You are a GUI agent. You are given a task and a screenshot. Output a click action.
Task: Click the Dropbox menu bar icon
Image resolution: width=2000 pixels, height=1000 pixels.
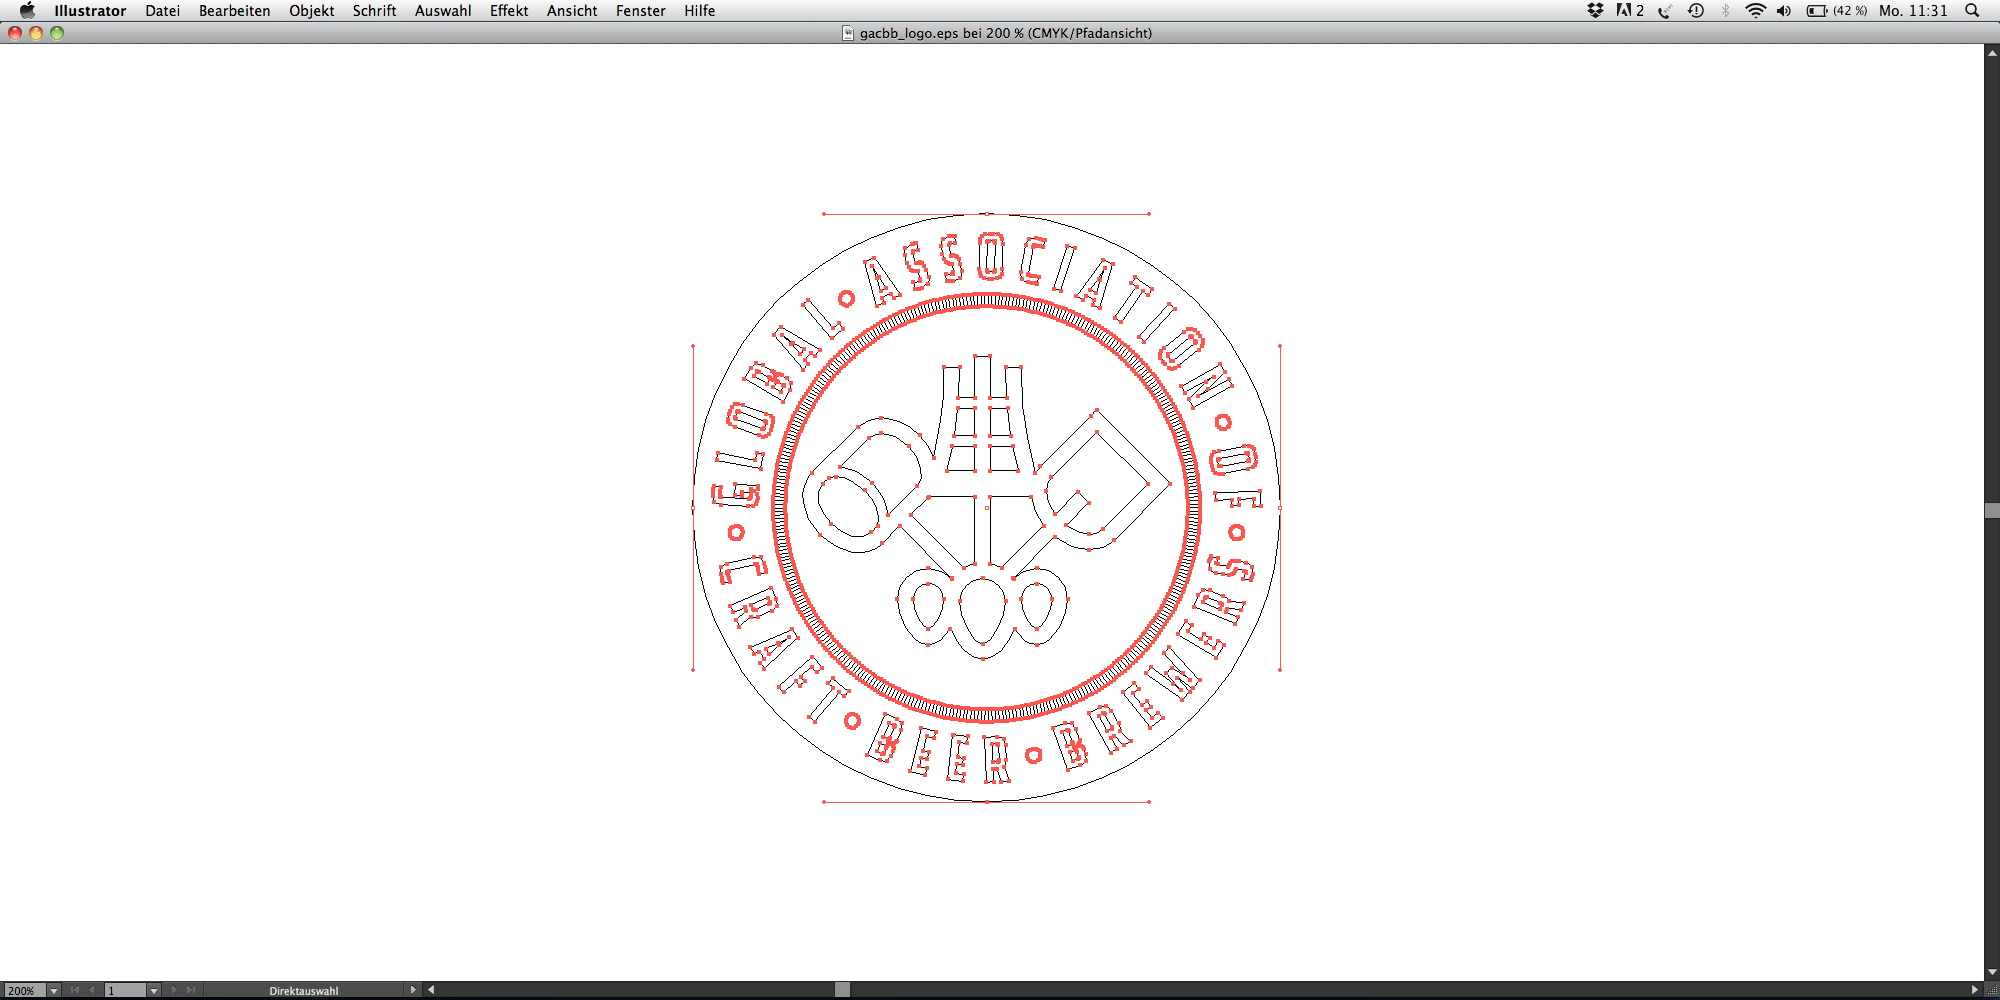pos(1595,10)
